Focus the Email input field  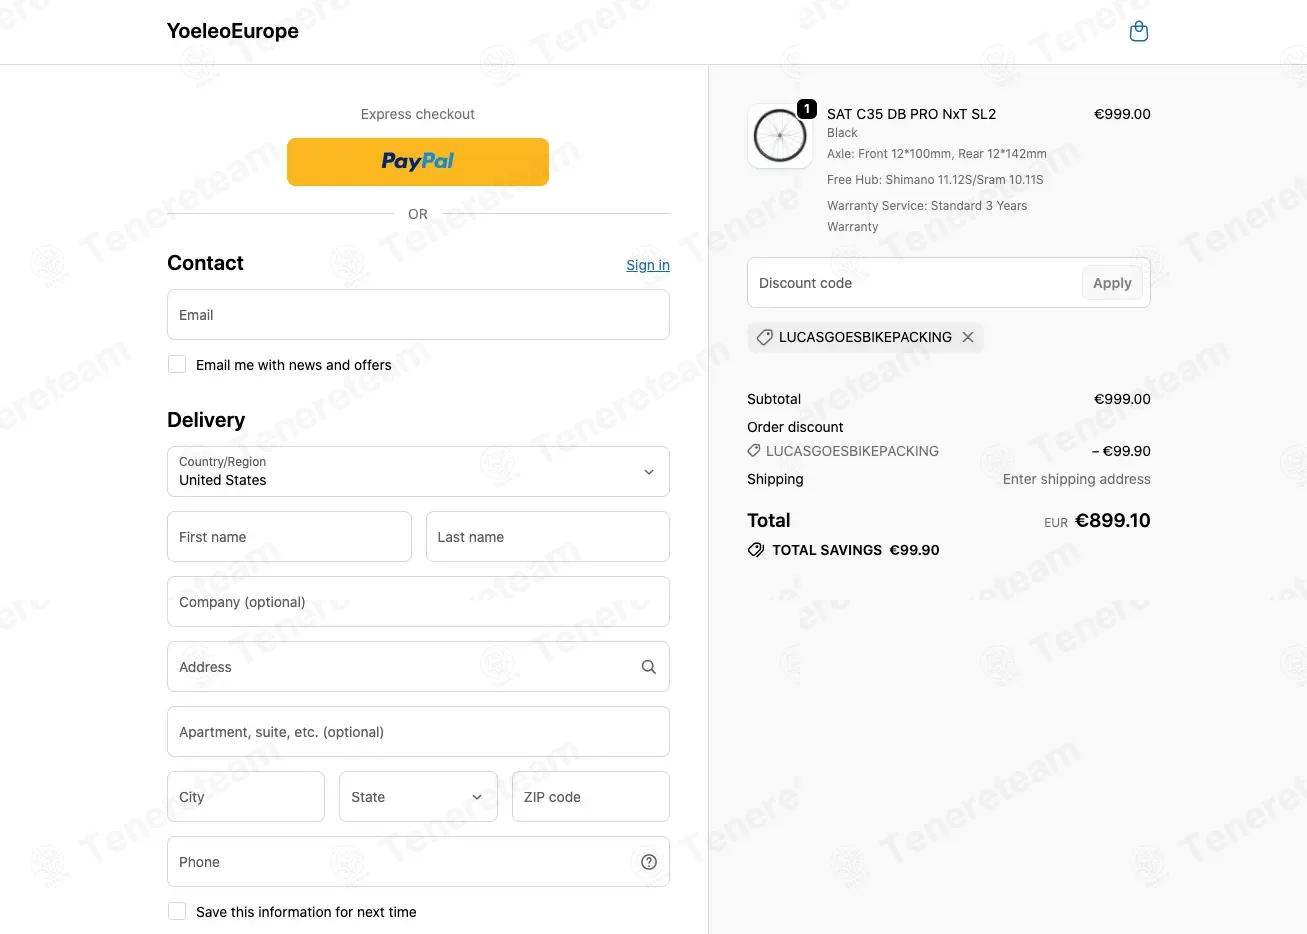[x=418, y=315]
